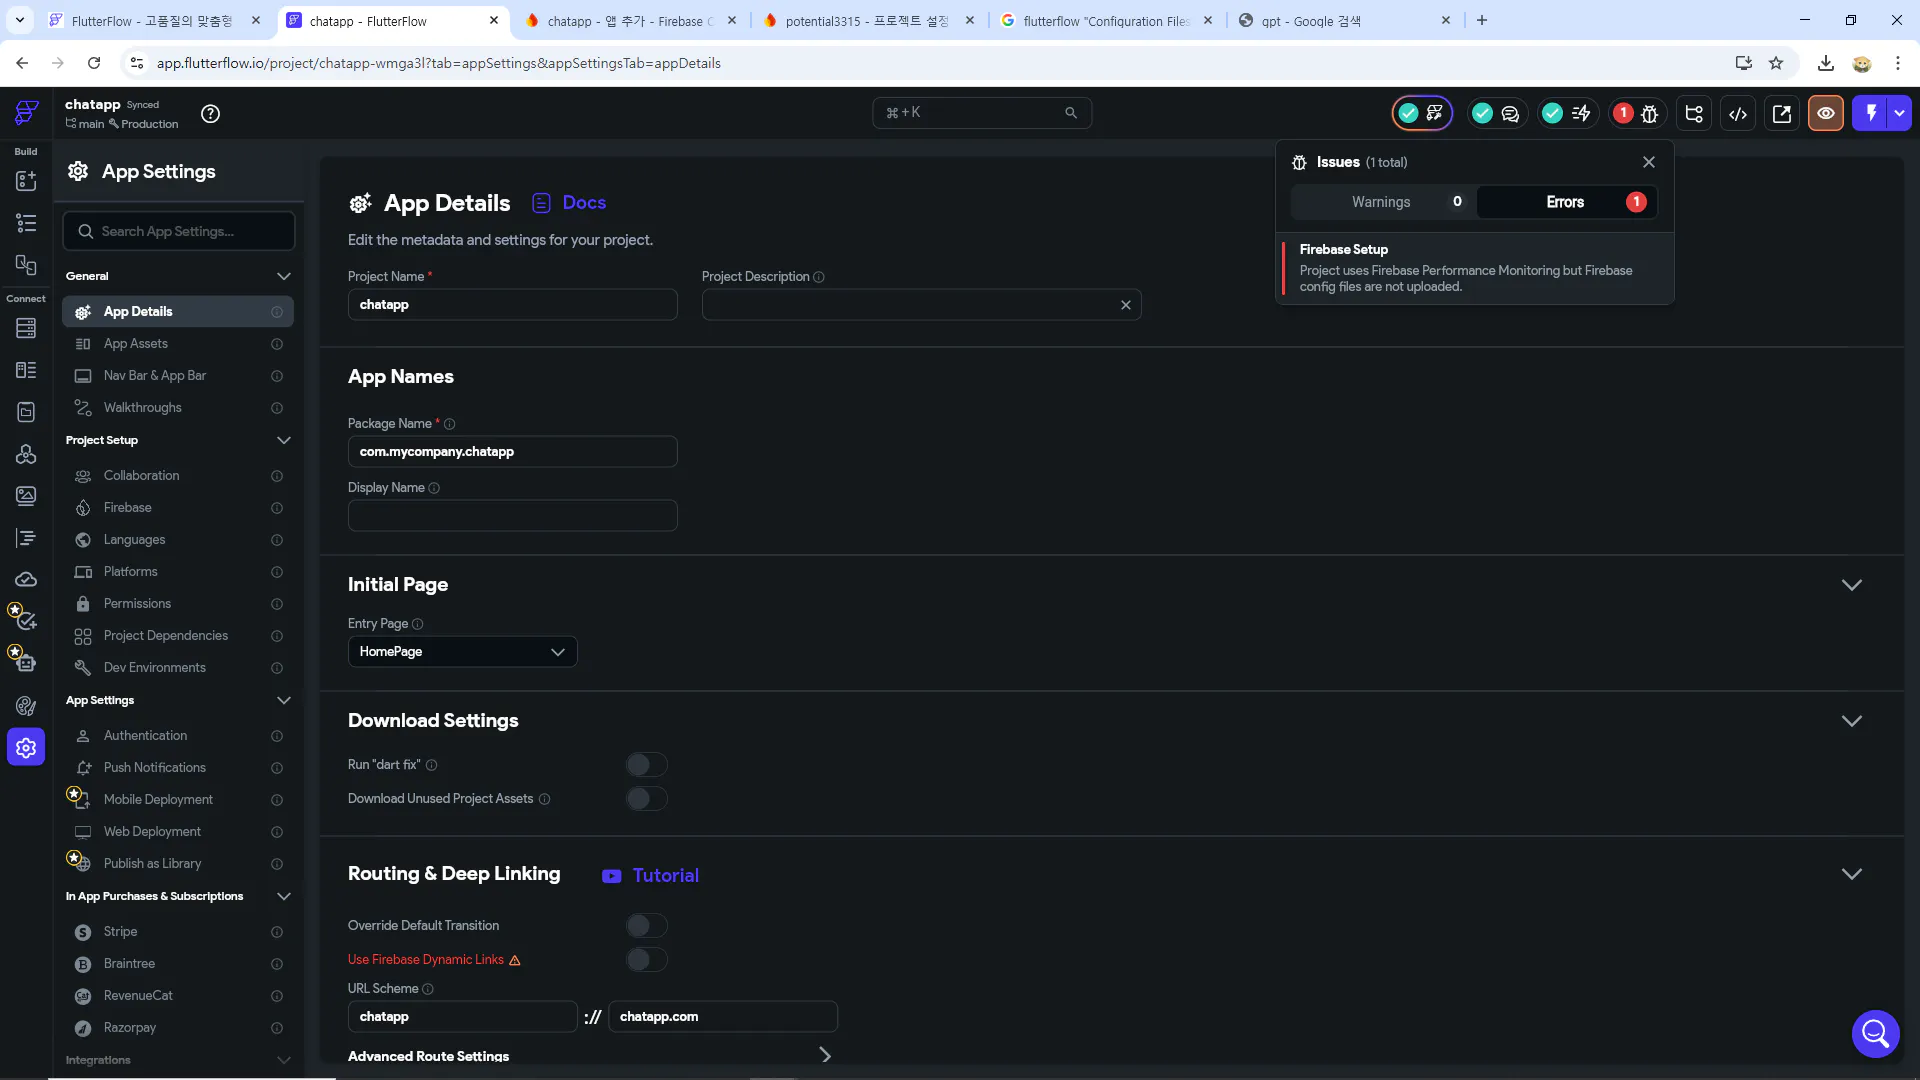1920x1080 pixels.
Task: Clear the Project Description field
Action: coord(1125,305)
